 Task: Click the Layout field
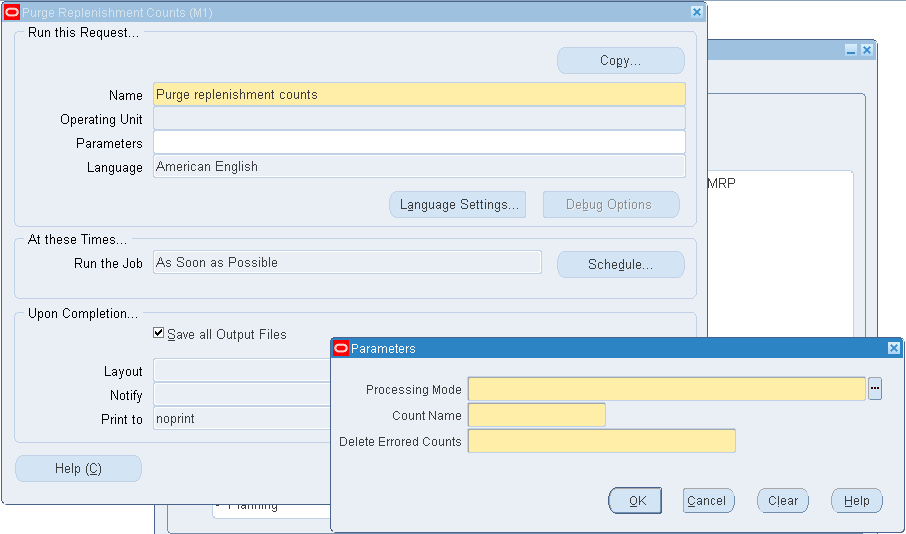pos(242,371)
